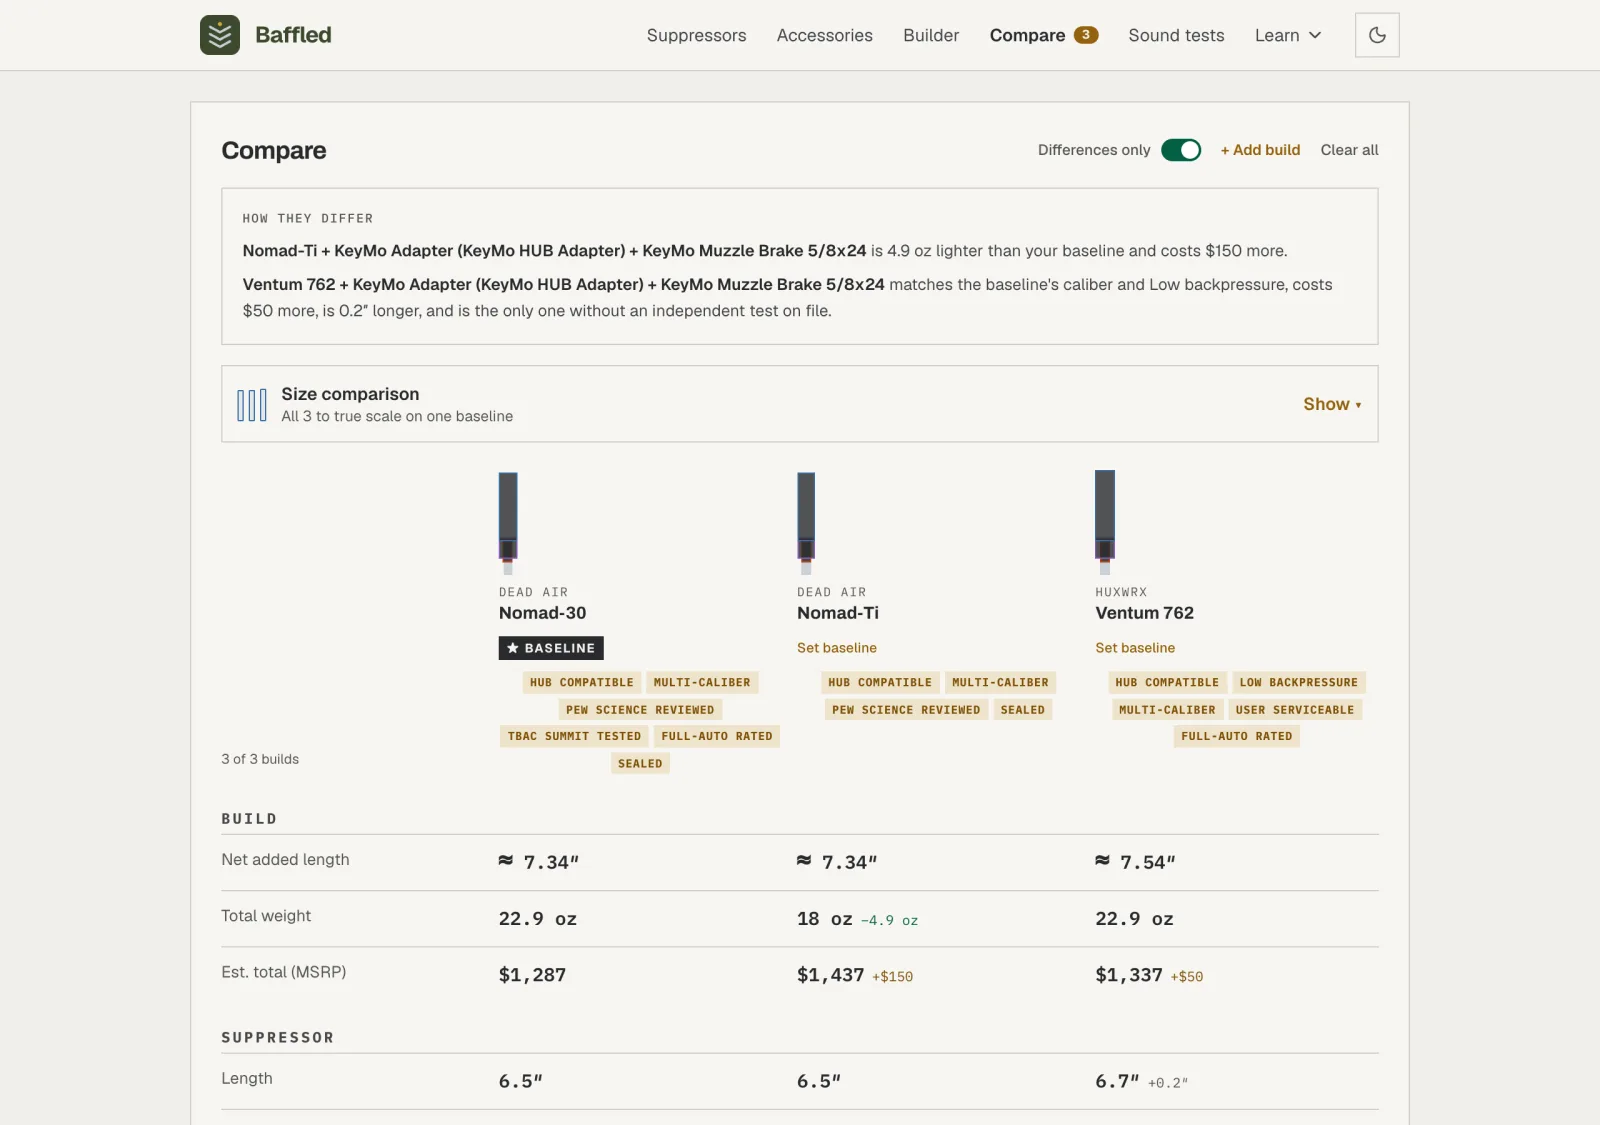This screenshot has height=1125, width=1600.
Task: Click the Nomad-Ti build title
Action: click(838, 613)
